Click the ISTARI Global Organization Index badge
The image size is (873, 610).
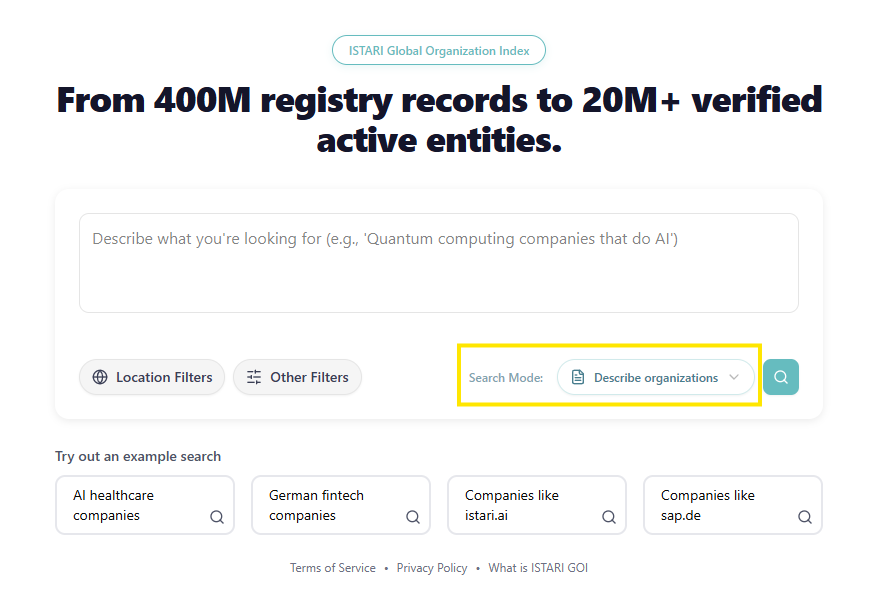(438, 50)
